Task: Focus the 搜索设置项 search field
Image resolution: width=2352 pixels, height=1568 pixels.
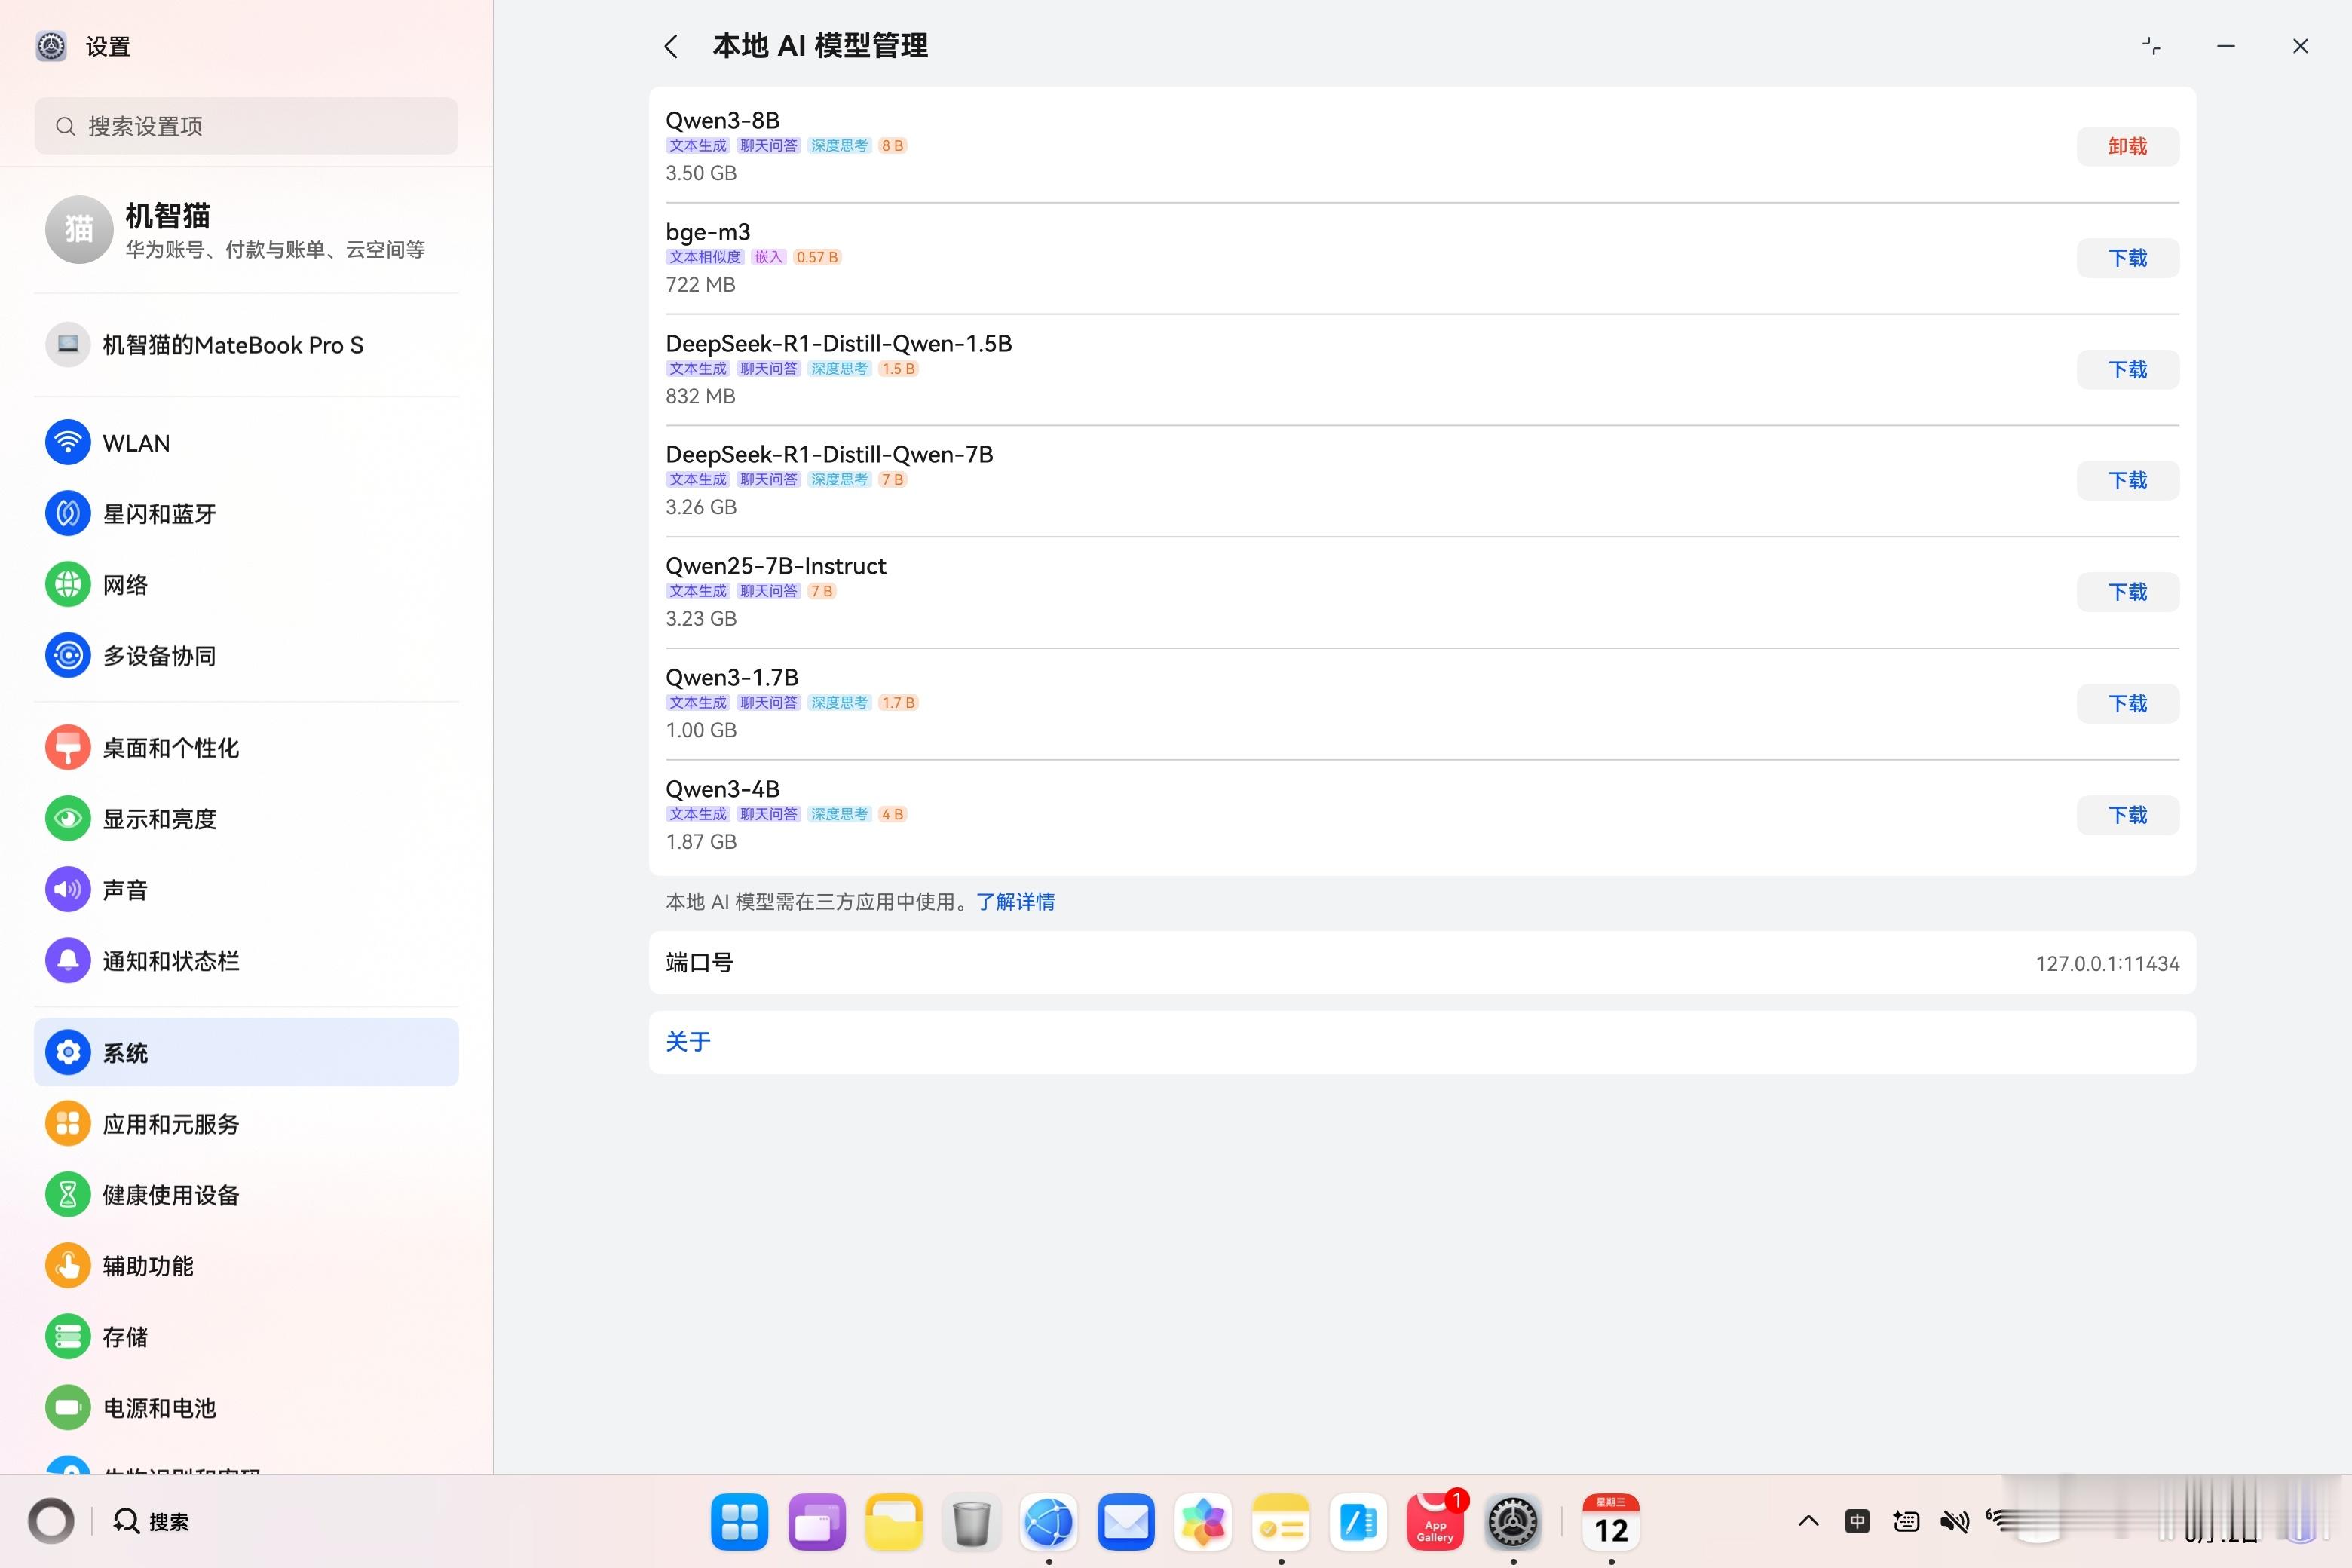Action: click(246, 126)
